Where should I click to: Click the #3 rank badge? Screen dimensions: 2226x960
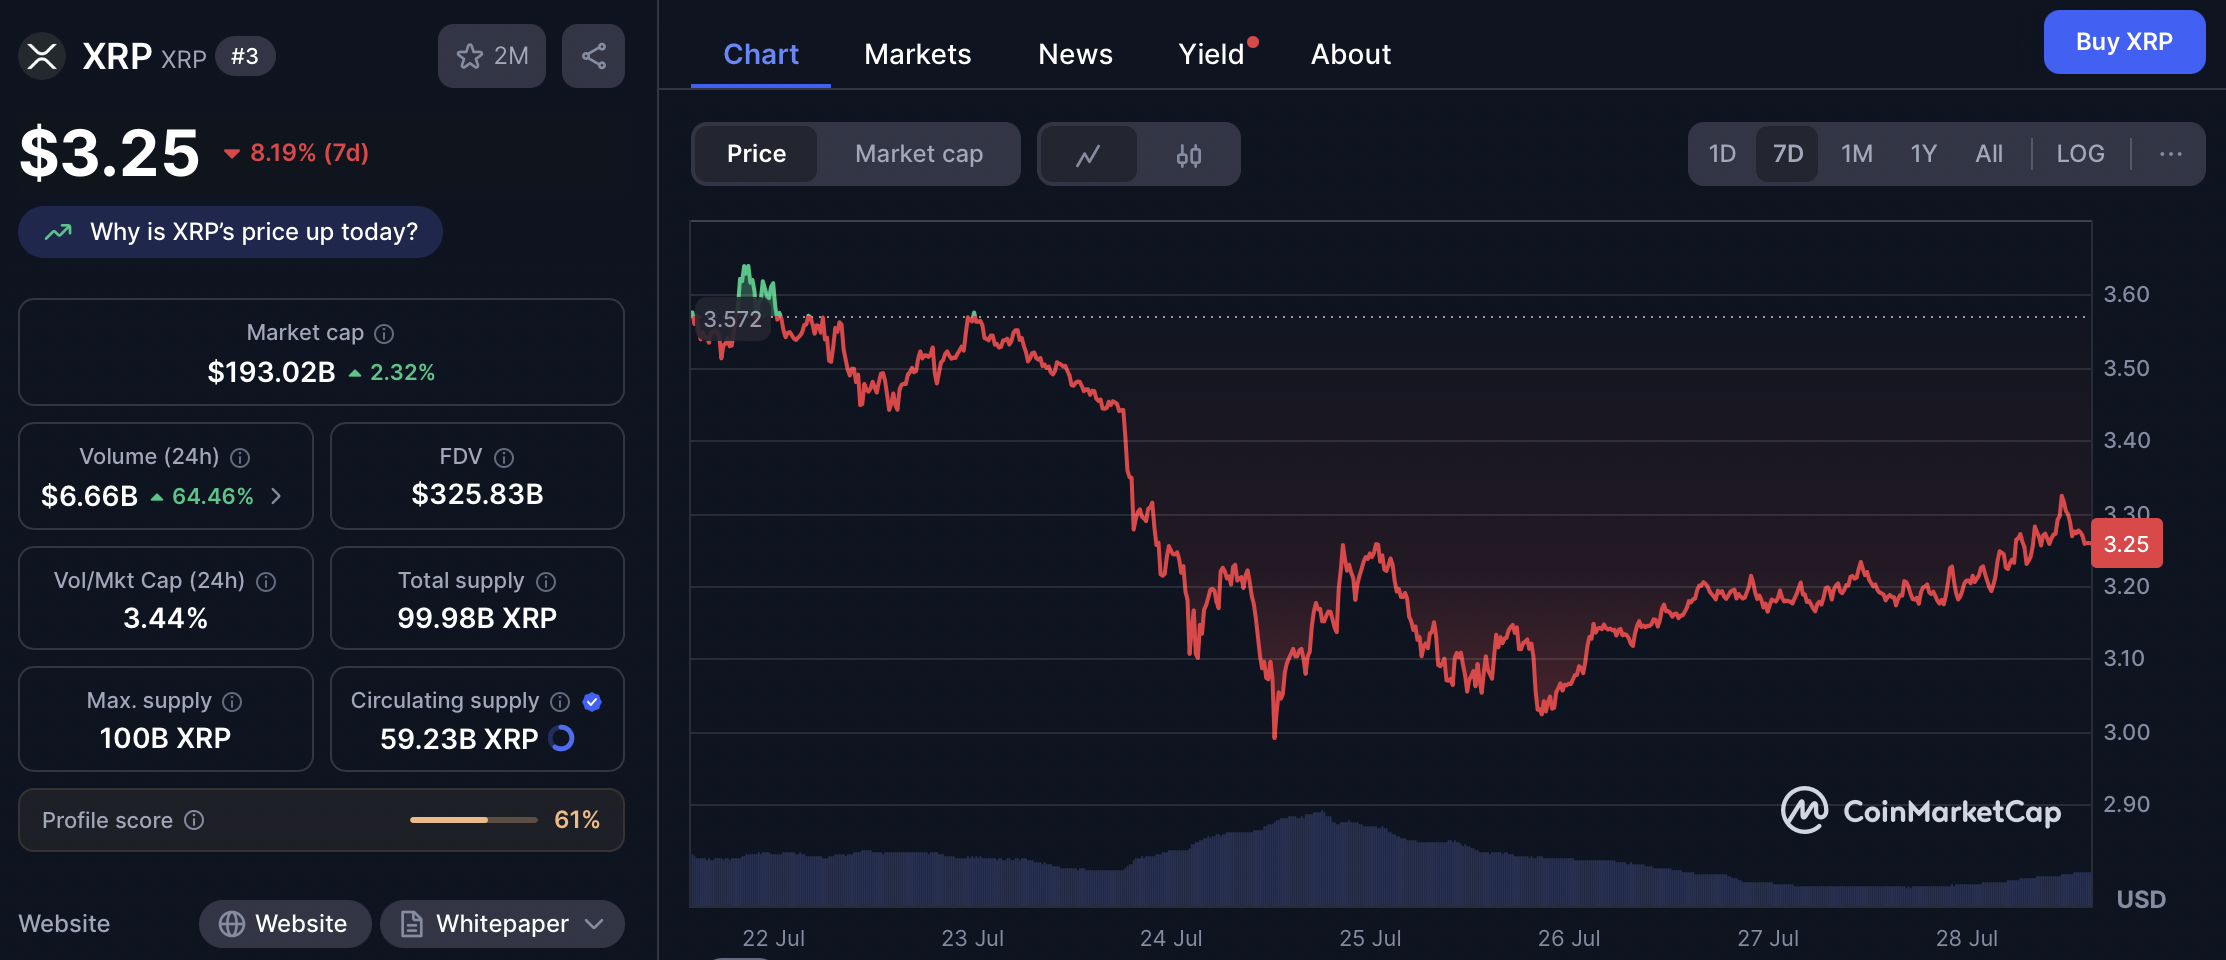[245, 56]
